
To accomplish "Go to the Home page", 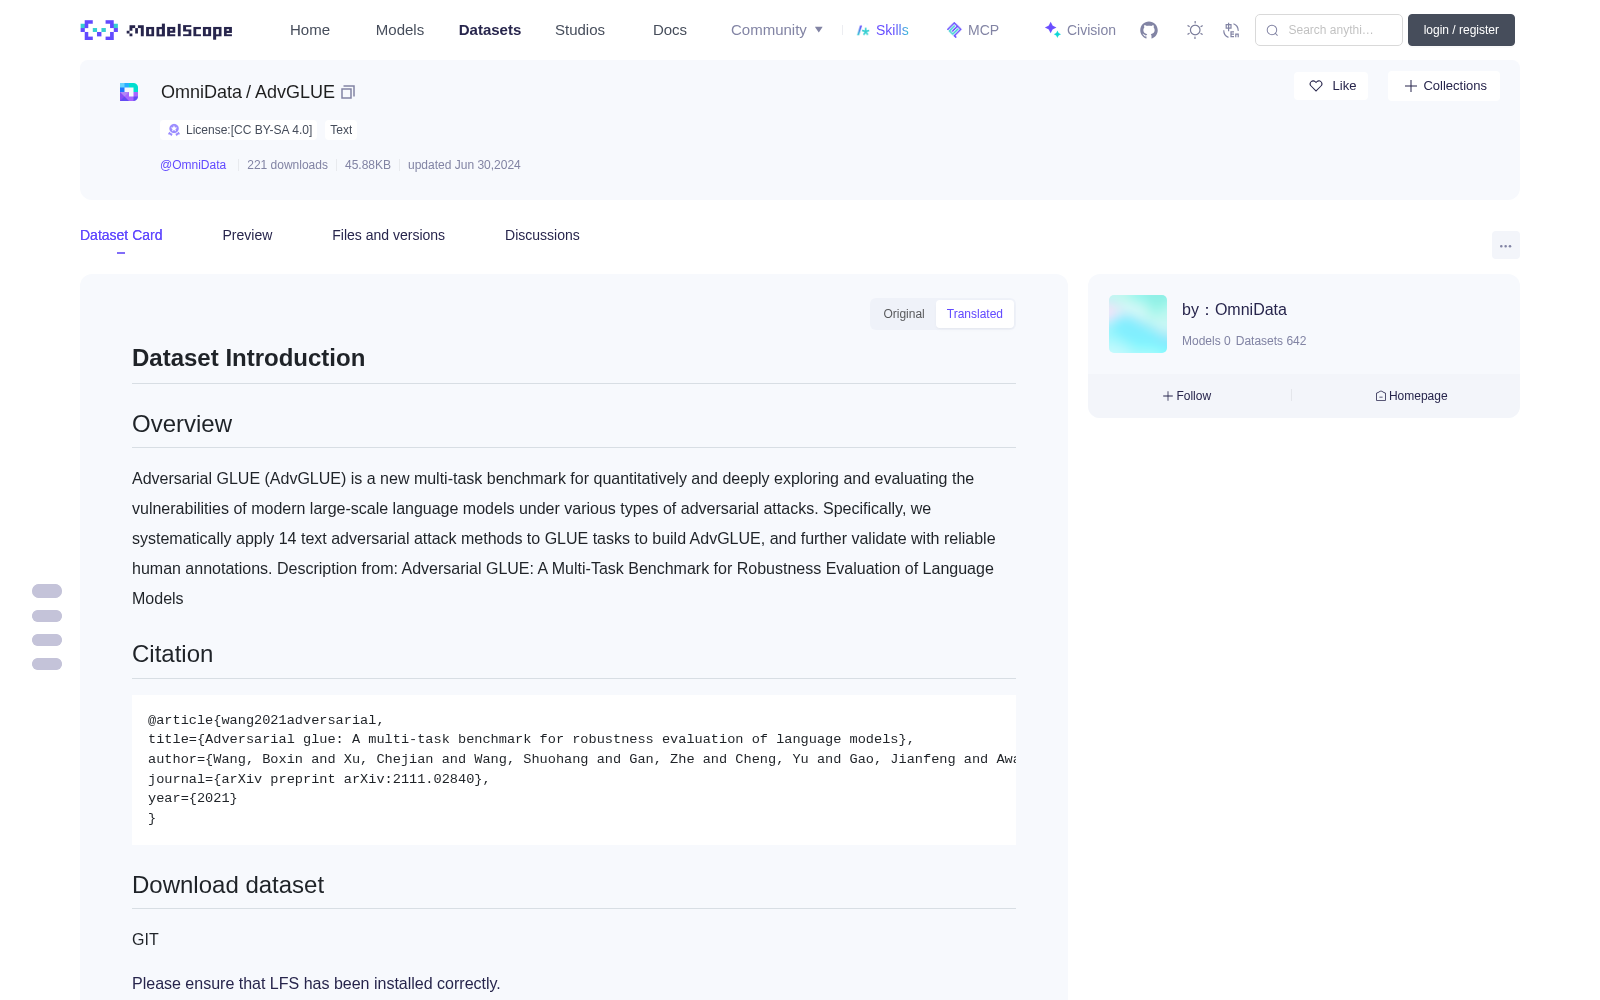I will coord(310,30).
